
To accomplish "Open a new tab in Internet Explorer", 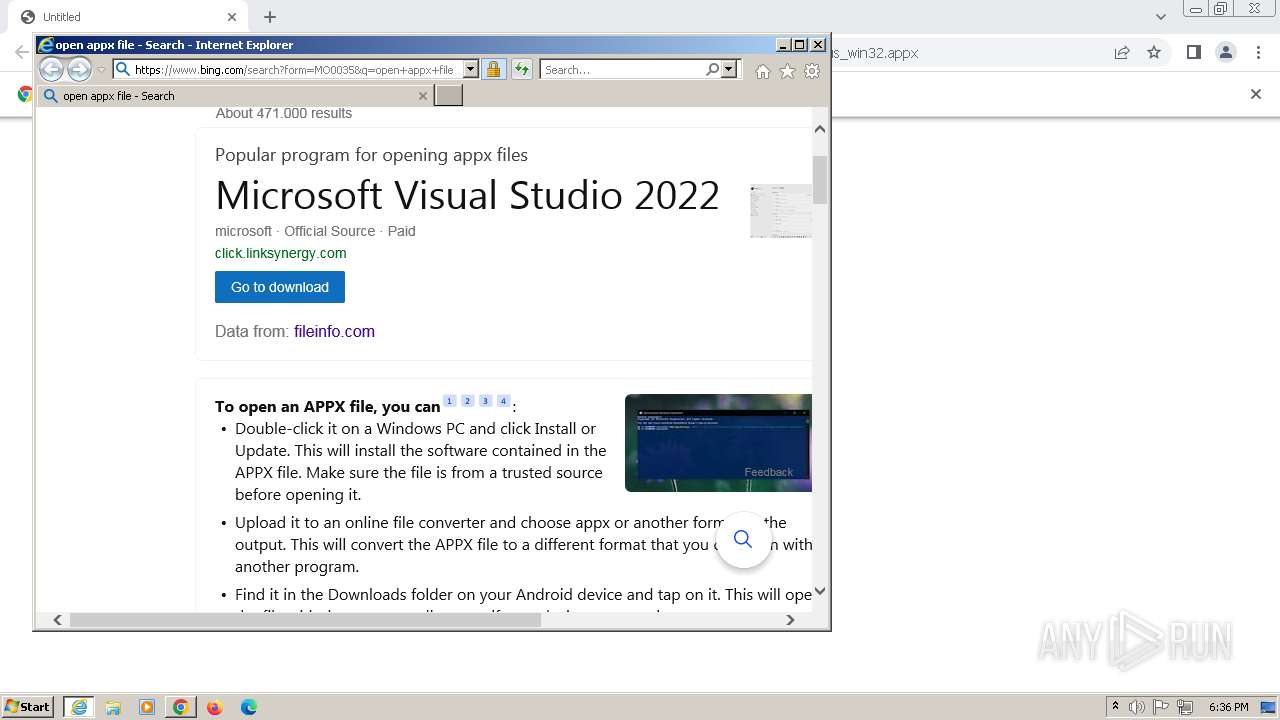I will [448, 95].
